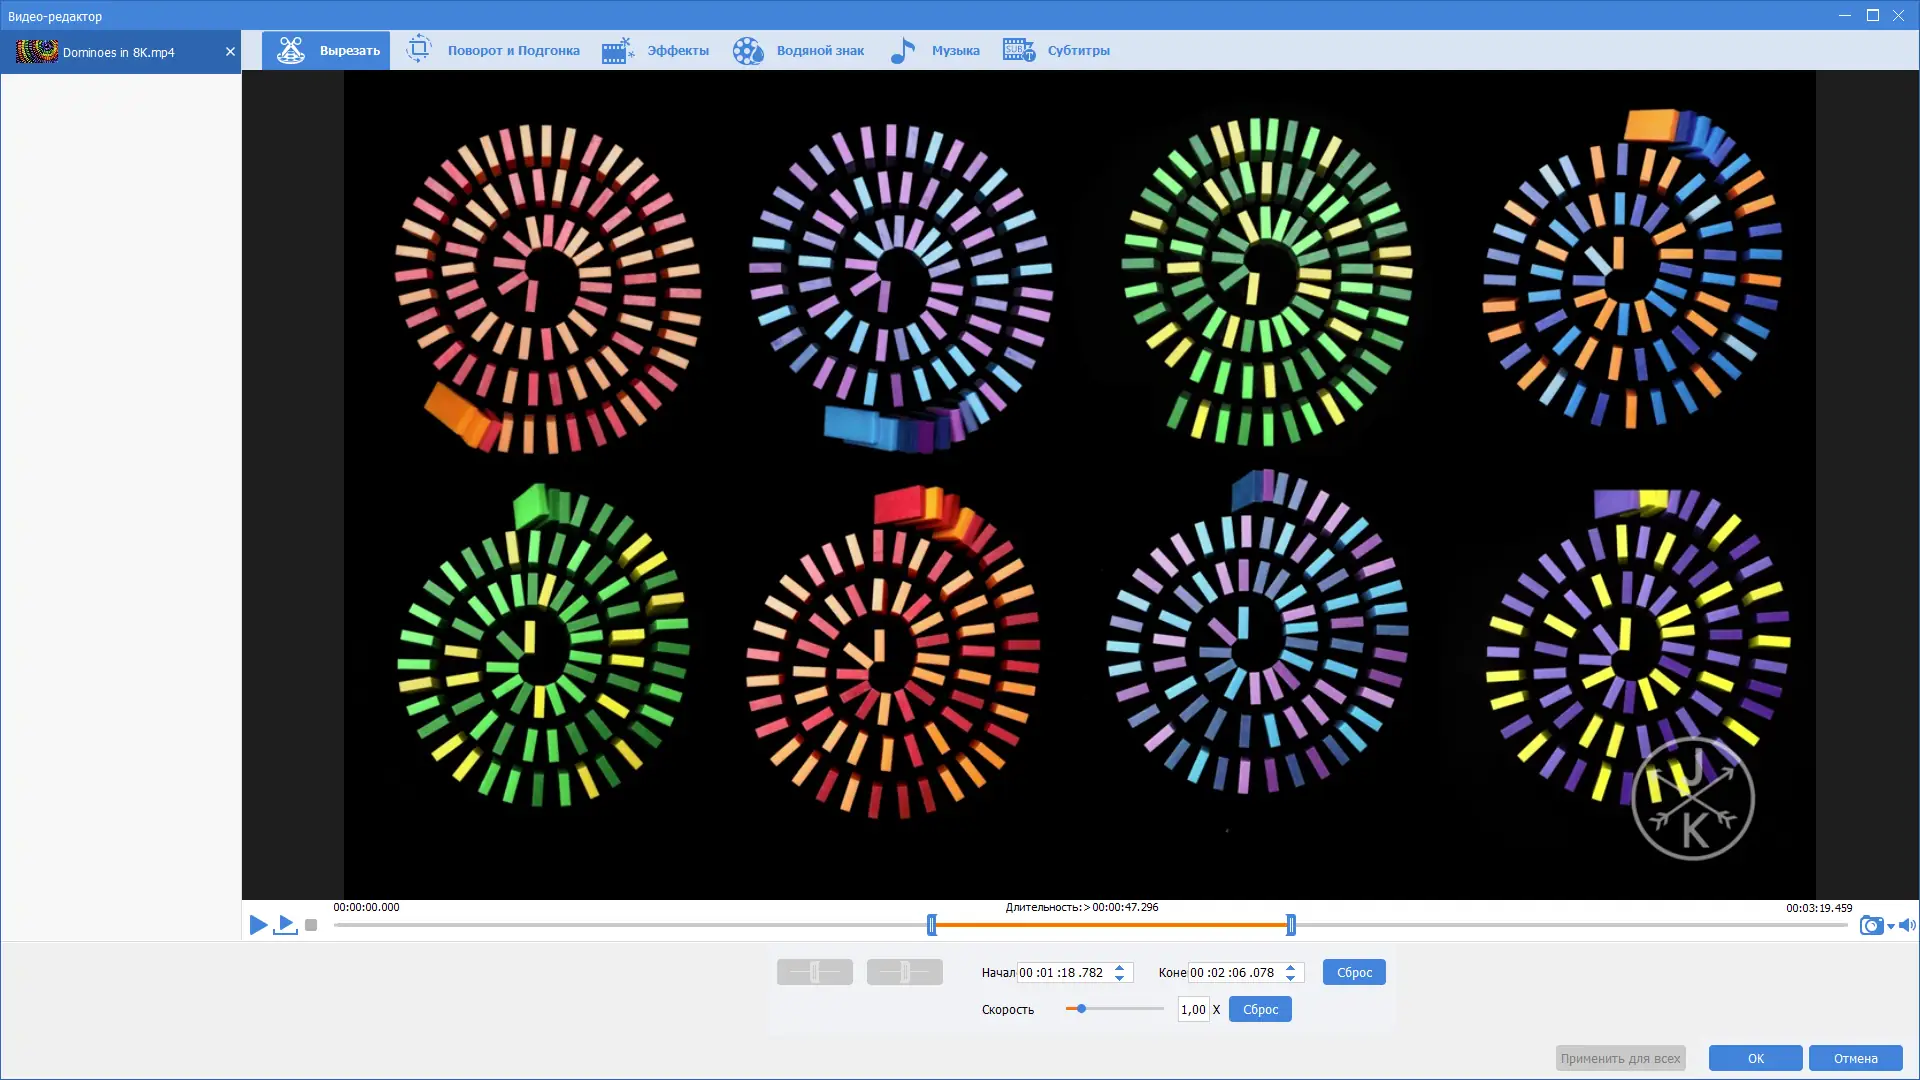1920x1080 pixels.
Task: Open Эффекты via the filmstrip icon
Action: 617,50
